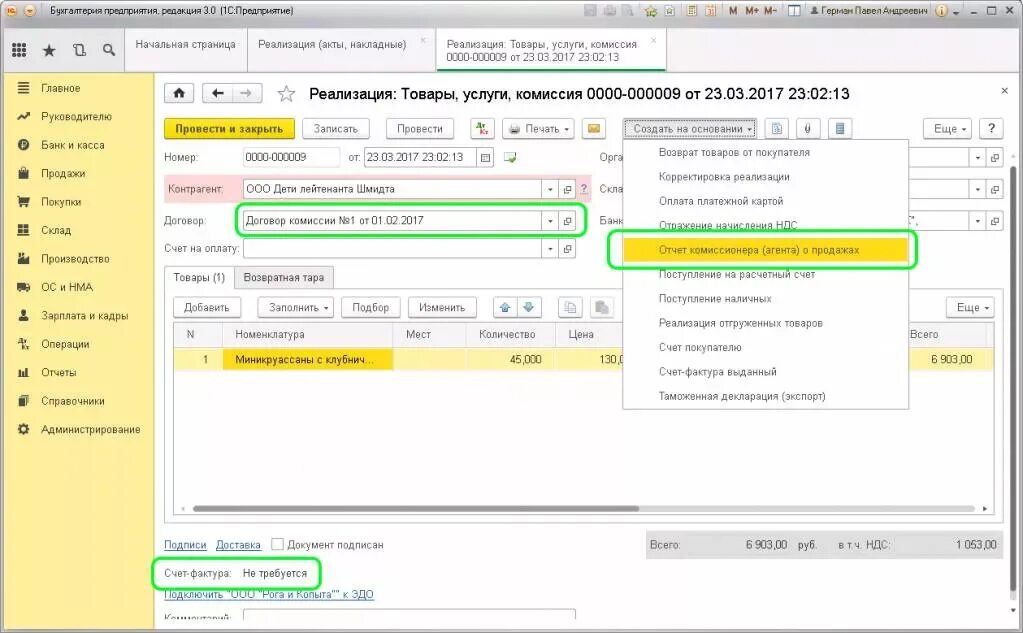Paste rows icon in table toolbar
Screen dimensions: 1023x633
pos(602,307)
